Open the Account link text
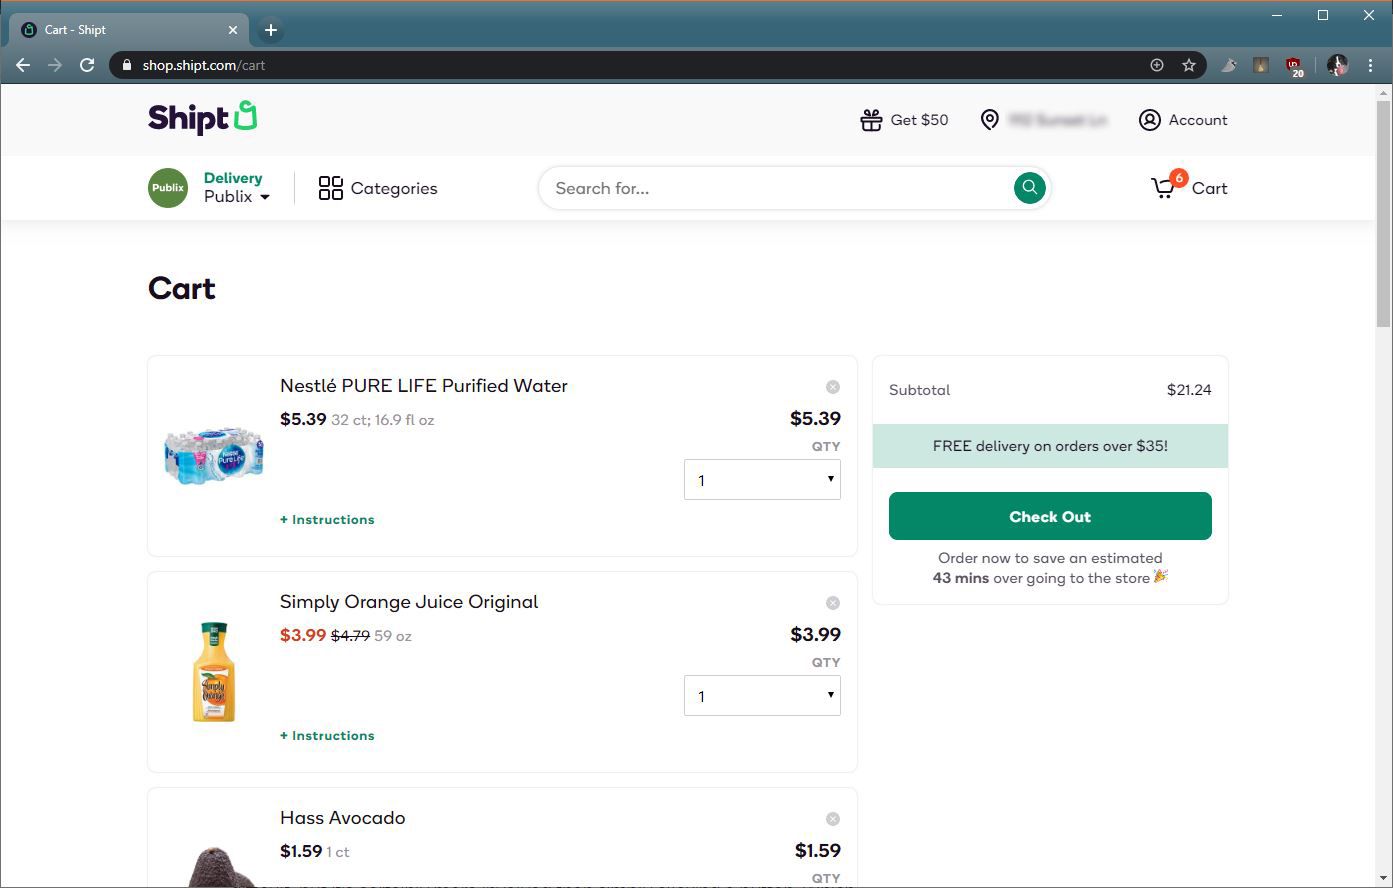This screenshot has width=1393, height=888. pos(1198,120)
